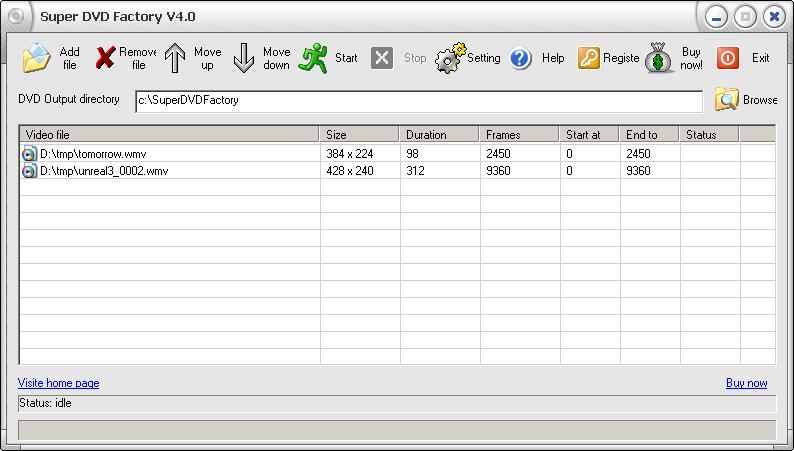Click the Size column header

[x=359, y=135]
